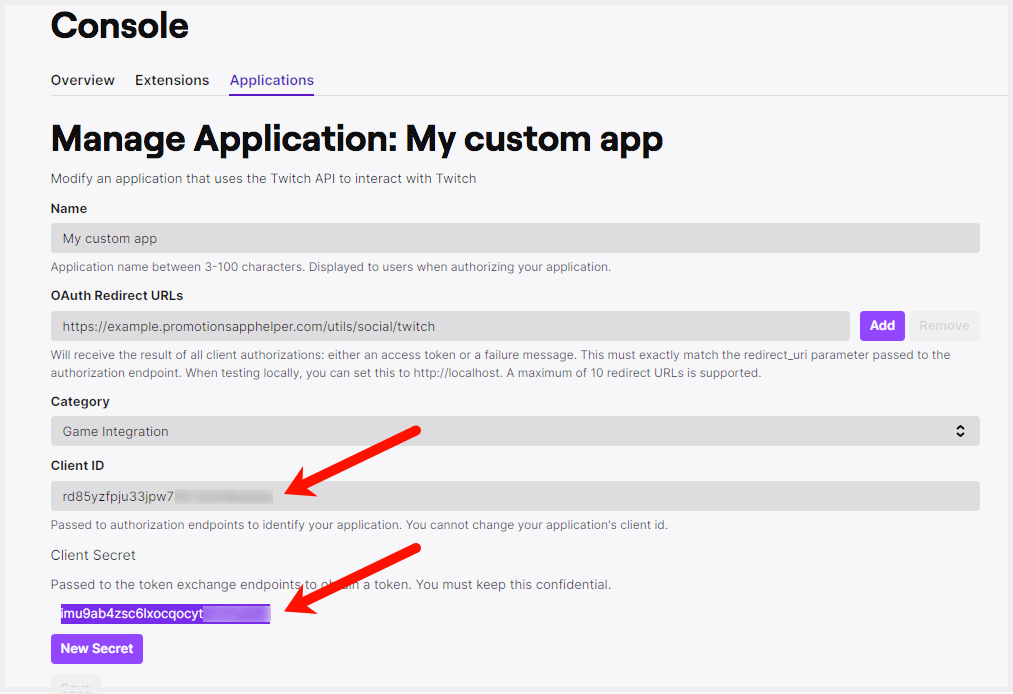
Task: Click the Category label
Action: pos(80,401)
